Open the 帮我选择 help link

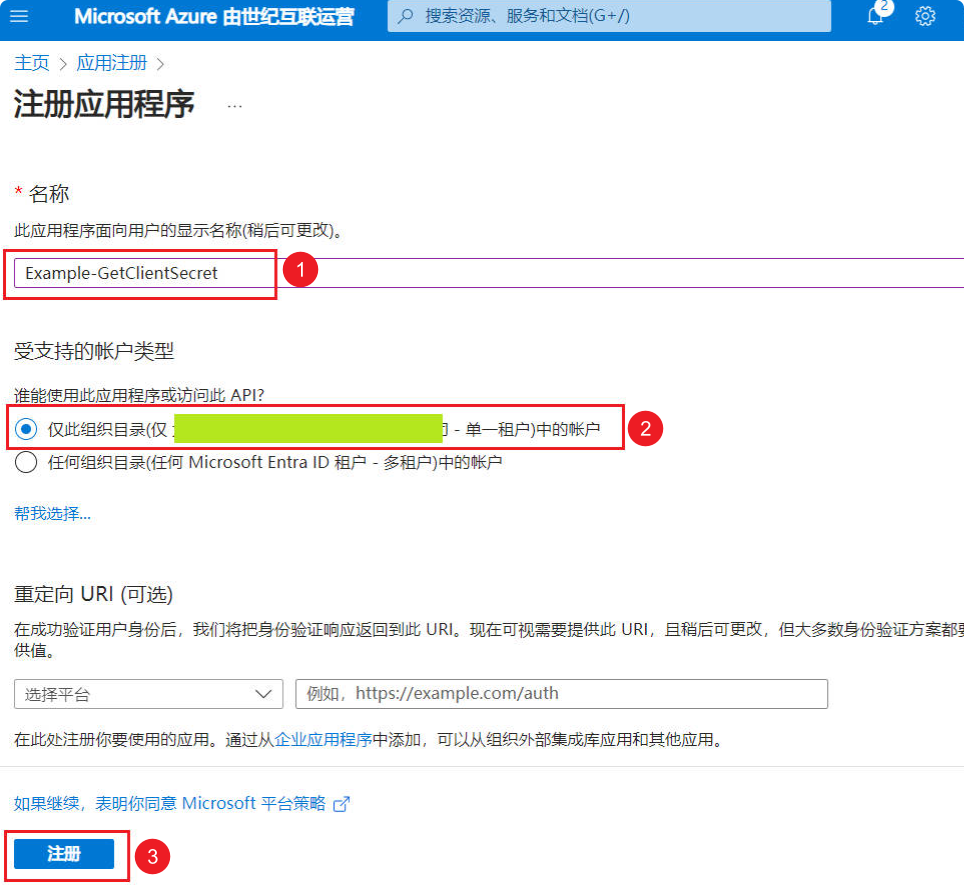point(52,513)
